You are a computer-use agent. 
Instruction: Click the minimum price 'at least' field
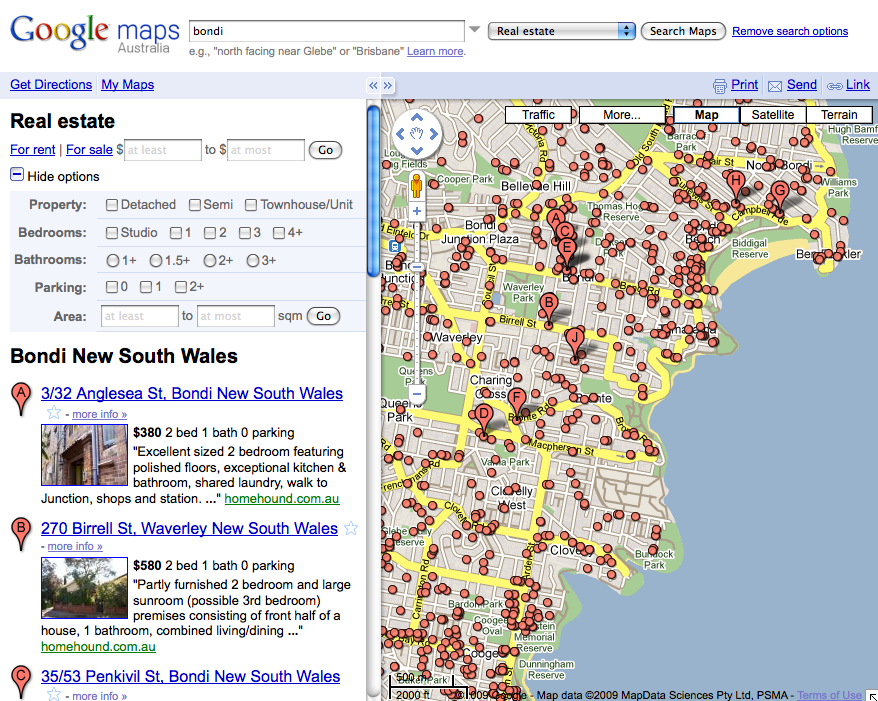[x=162, y=150]
